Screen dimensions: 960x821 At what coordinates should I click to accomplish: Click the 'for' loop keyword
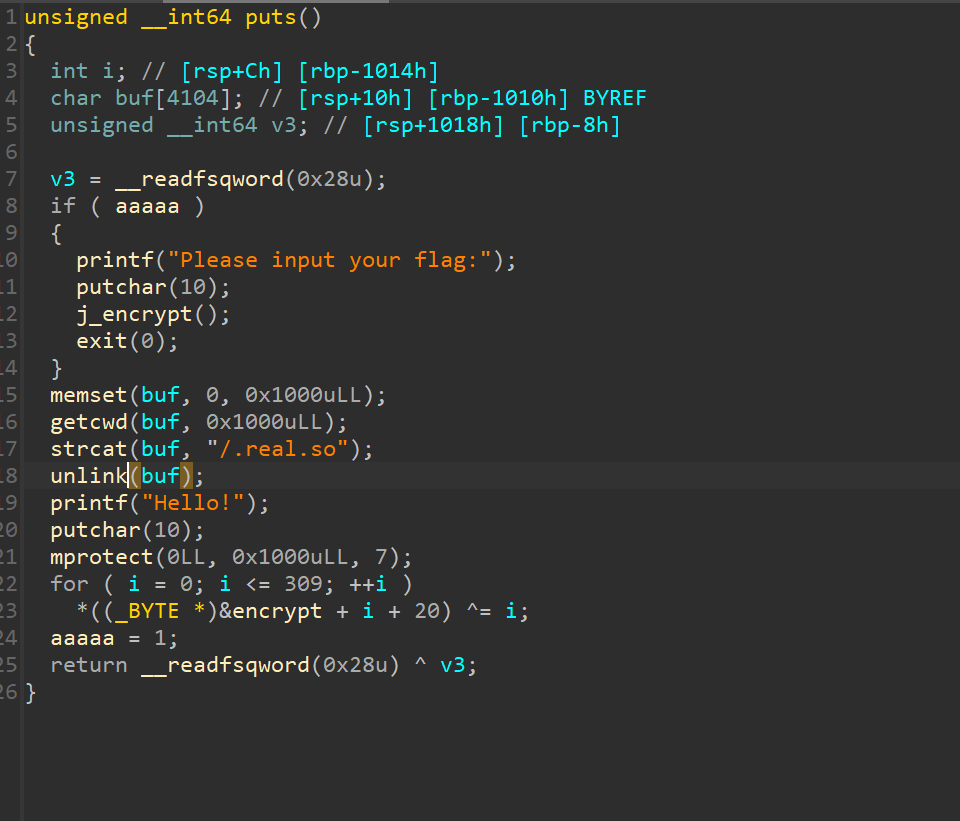(x=70, y=584)
